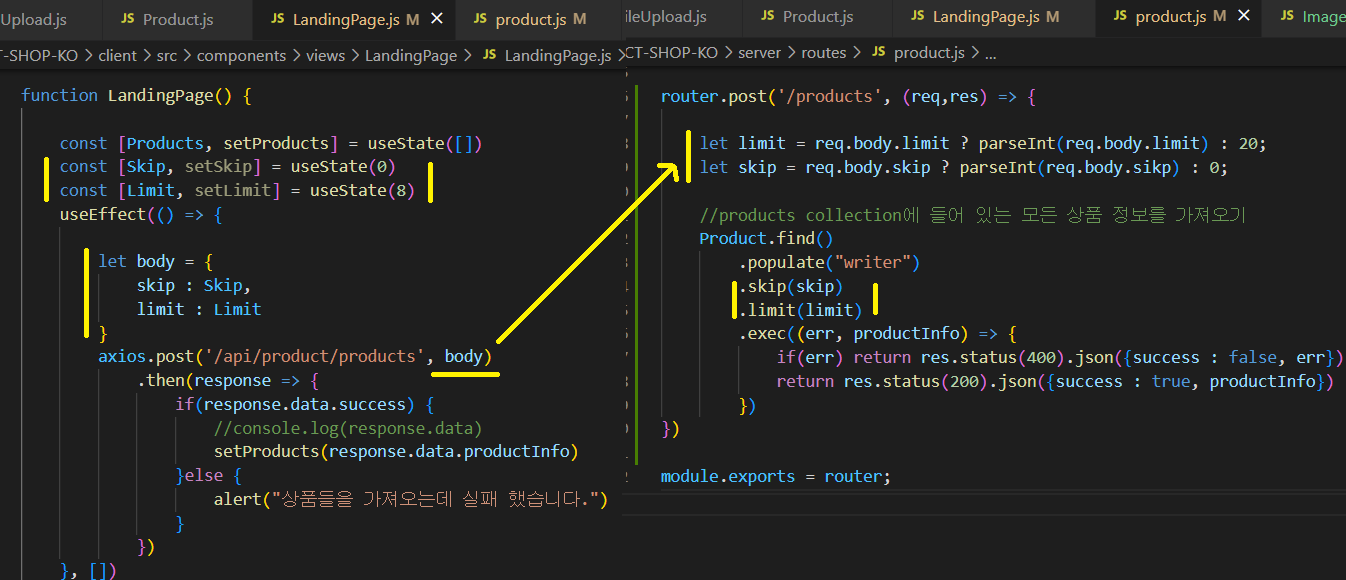Open the product.js file breadcrumb

pyautogui.click(x=917, y=52)
